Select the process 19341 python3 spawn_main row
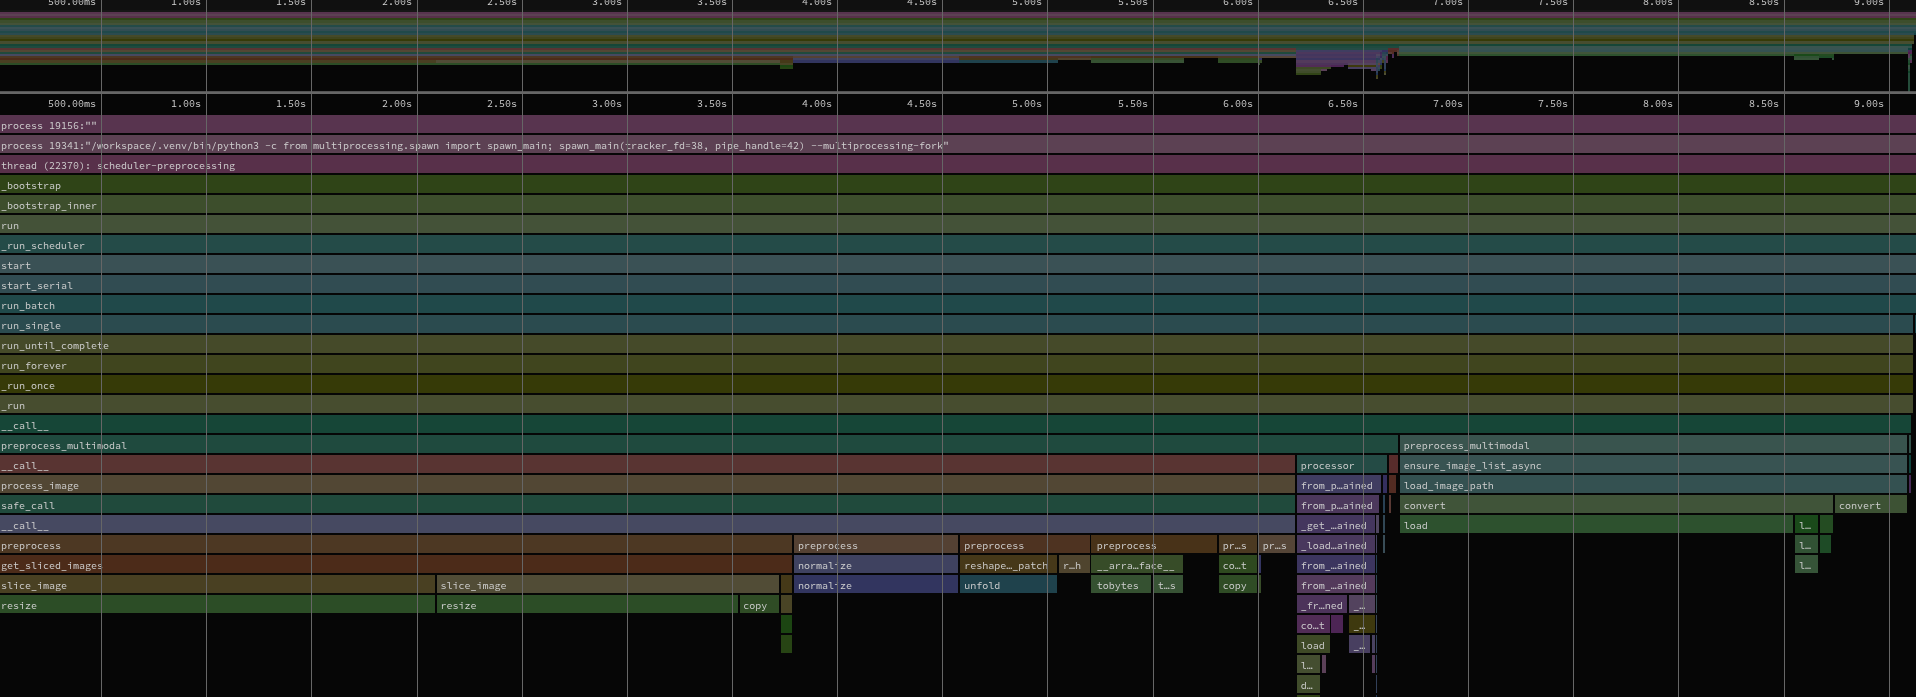1916x697 pixels. pyautogui.click(x=958, y=145)
